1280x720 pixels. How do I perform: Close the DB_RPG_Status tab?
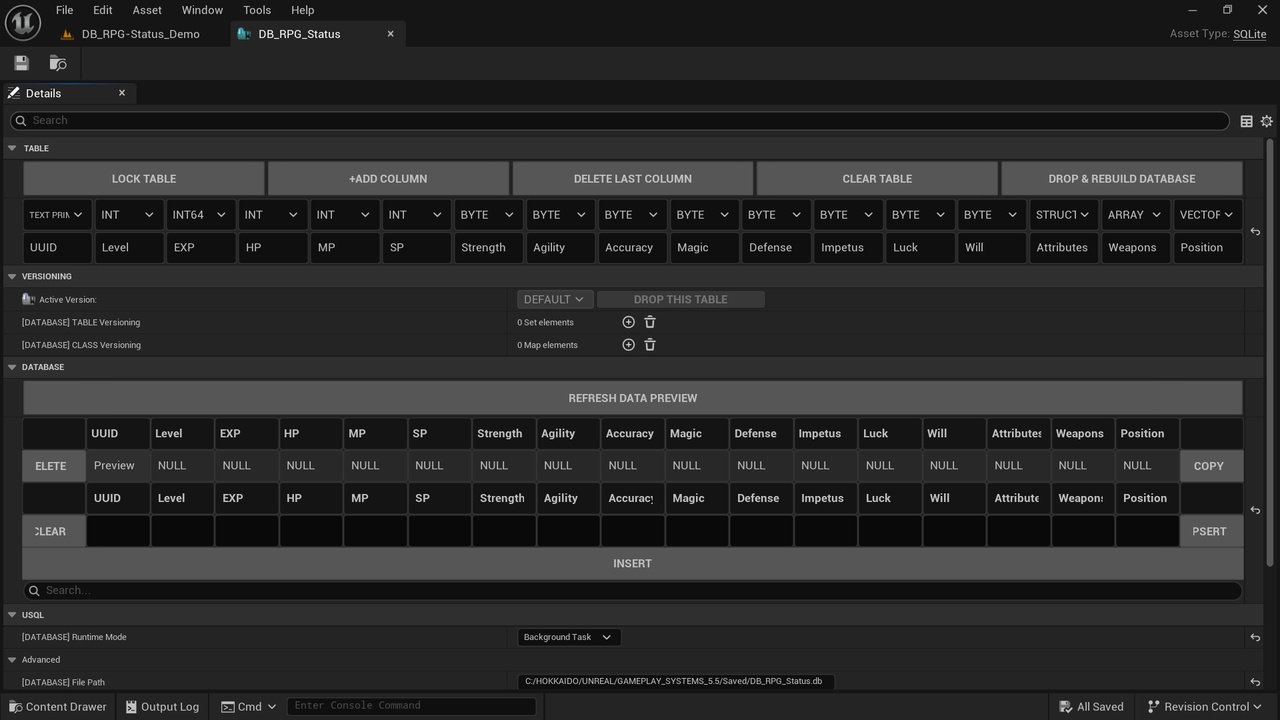pyautogui.click(x=390, y=34)
